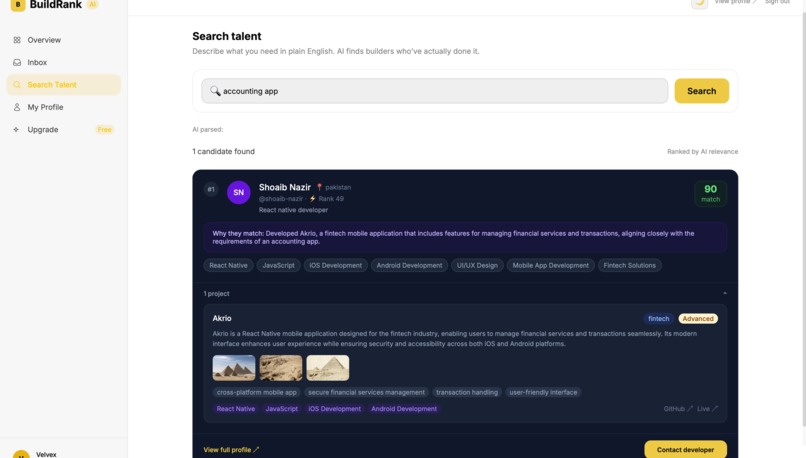The width and height of the screenshot is (806, 458).
Task: Click the gray iOS Development skill tag
Action: click(x=336, y=265)
